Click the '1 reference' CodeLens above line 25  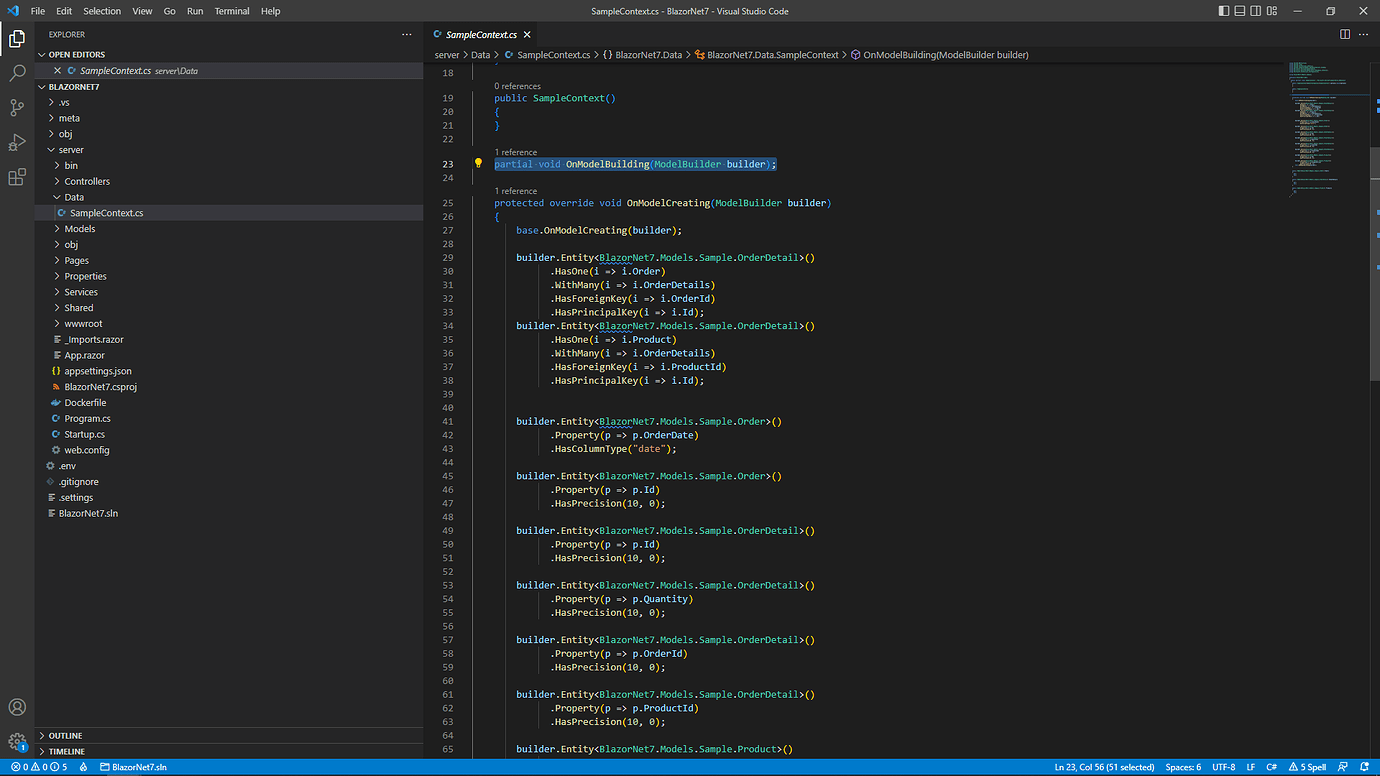515,191
